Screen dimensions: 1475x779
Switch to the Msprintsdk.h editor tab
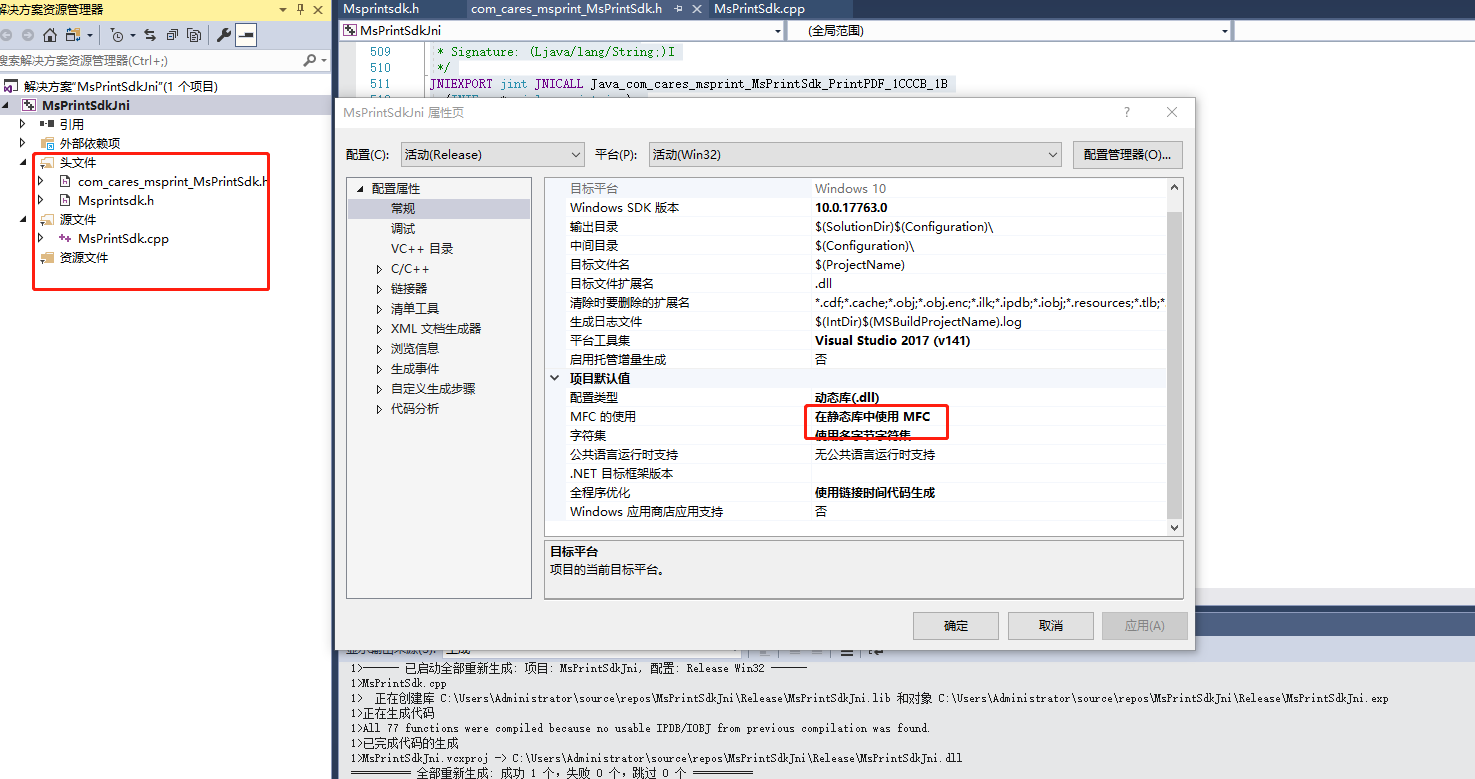tap(380, 9)
